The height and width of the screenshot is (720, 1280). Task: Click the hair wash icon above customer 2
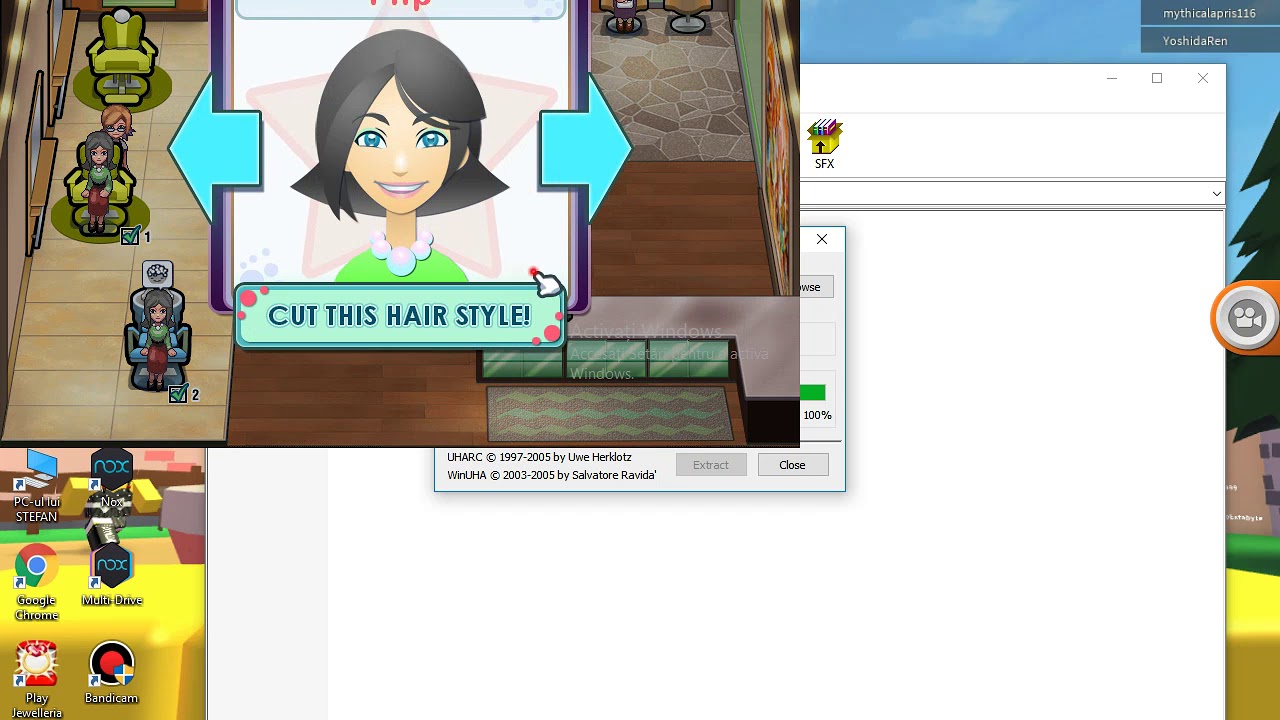coord(157,274)
